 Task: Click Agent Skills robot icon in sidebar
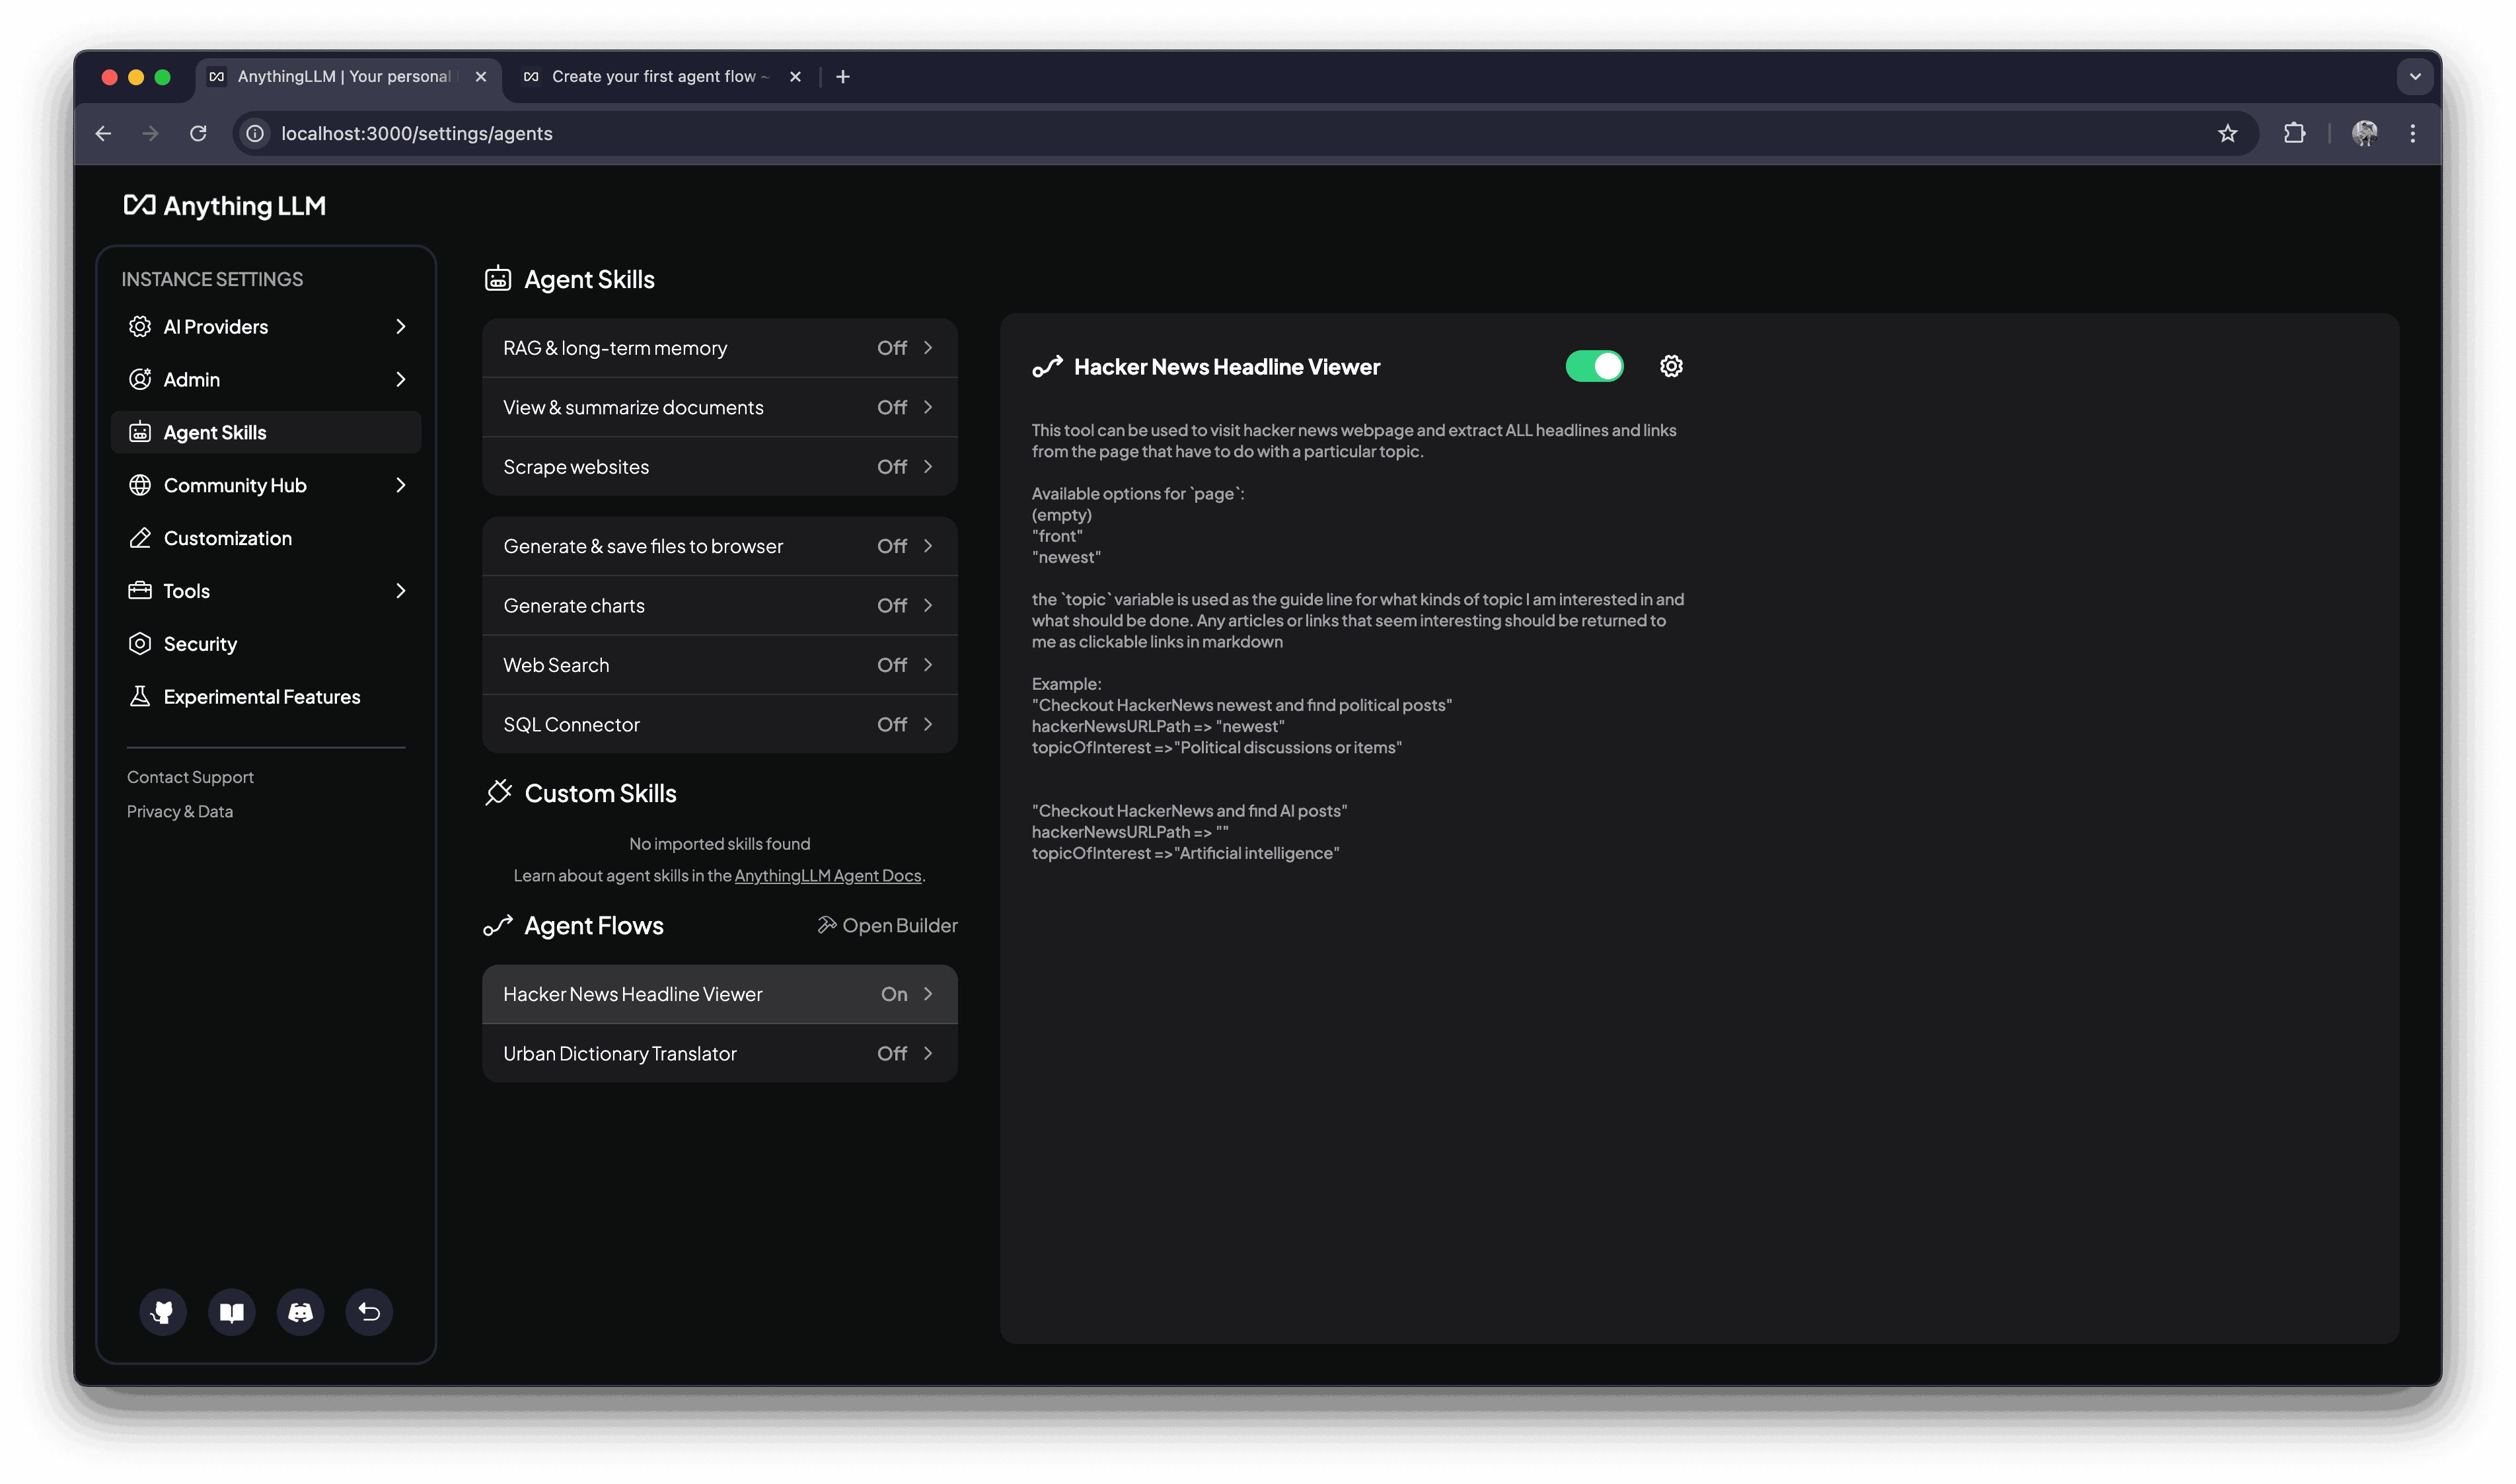140,432
